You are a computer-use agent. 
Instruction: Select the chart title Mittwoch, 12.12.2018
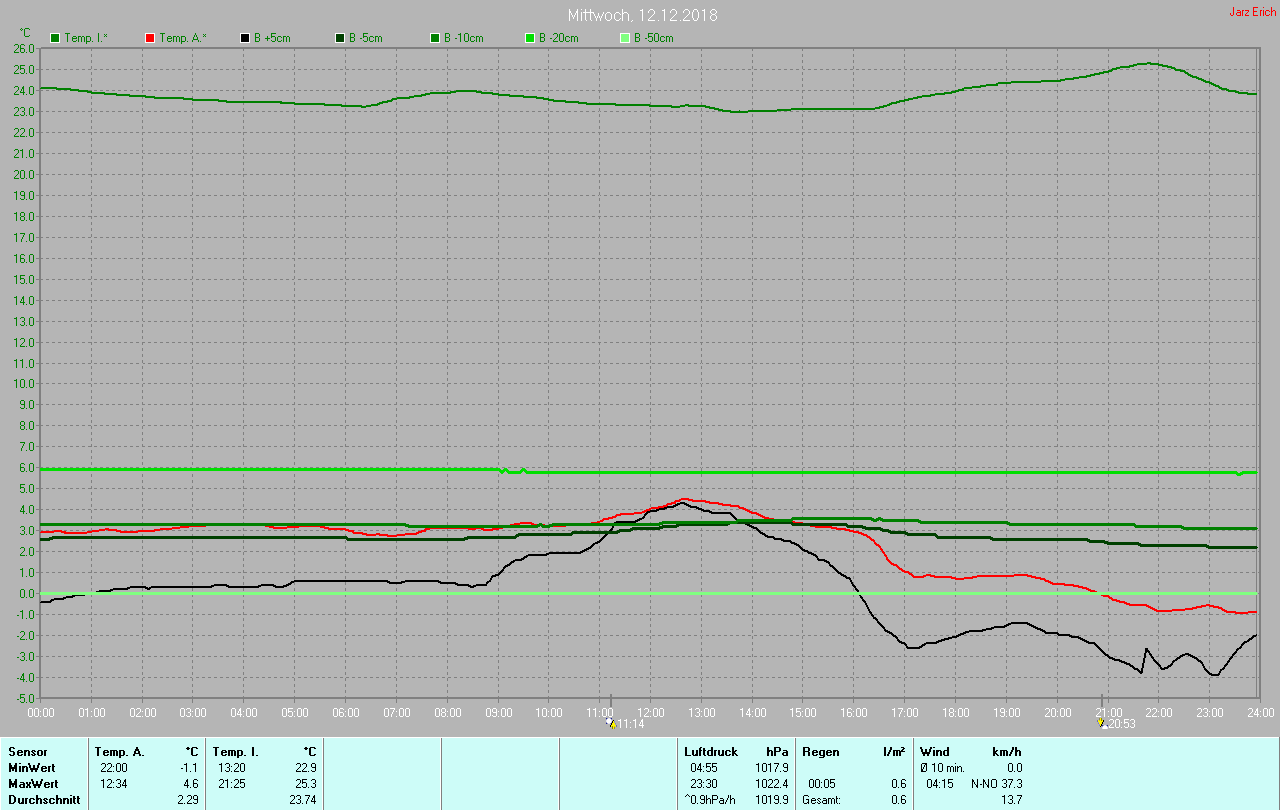click(x=642, y=15)
